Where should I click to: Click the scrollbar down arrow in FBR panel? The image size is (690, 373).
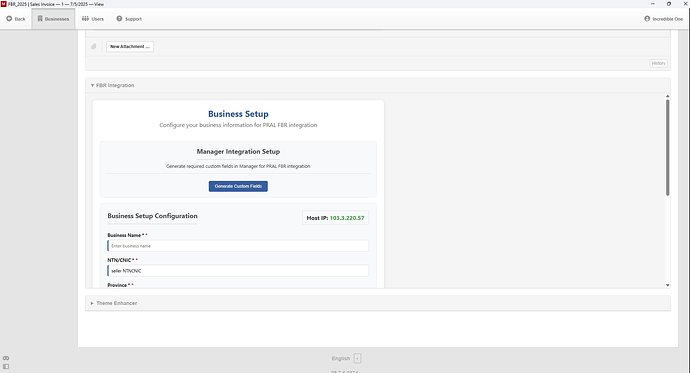click(x=668, y=285)
